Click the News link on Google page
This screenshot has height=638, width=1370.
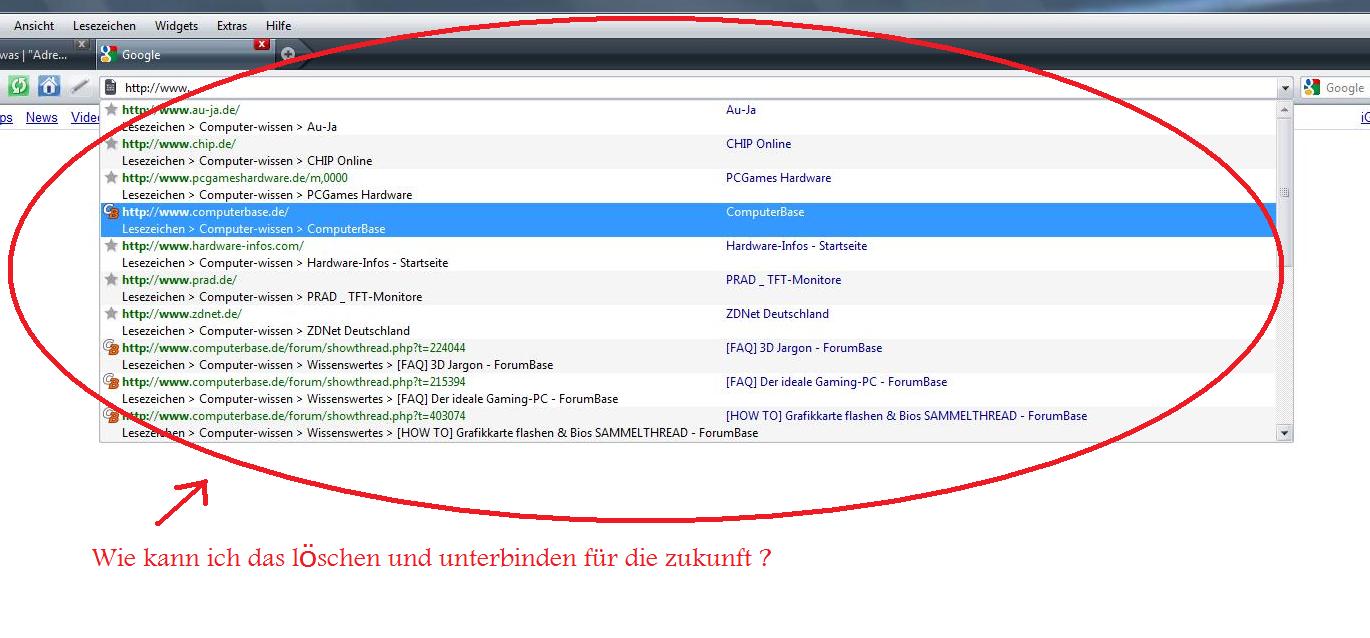click(x=42, y=118)
